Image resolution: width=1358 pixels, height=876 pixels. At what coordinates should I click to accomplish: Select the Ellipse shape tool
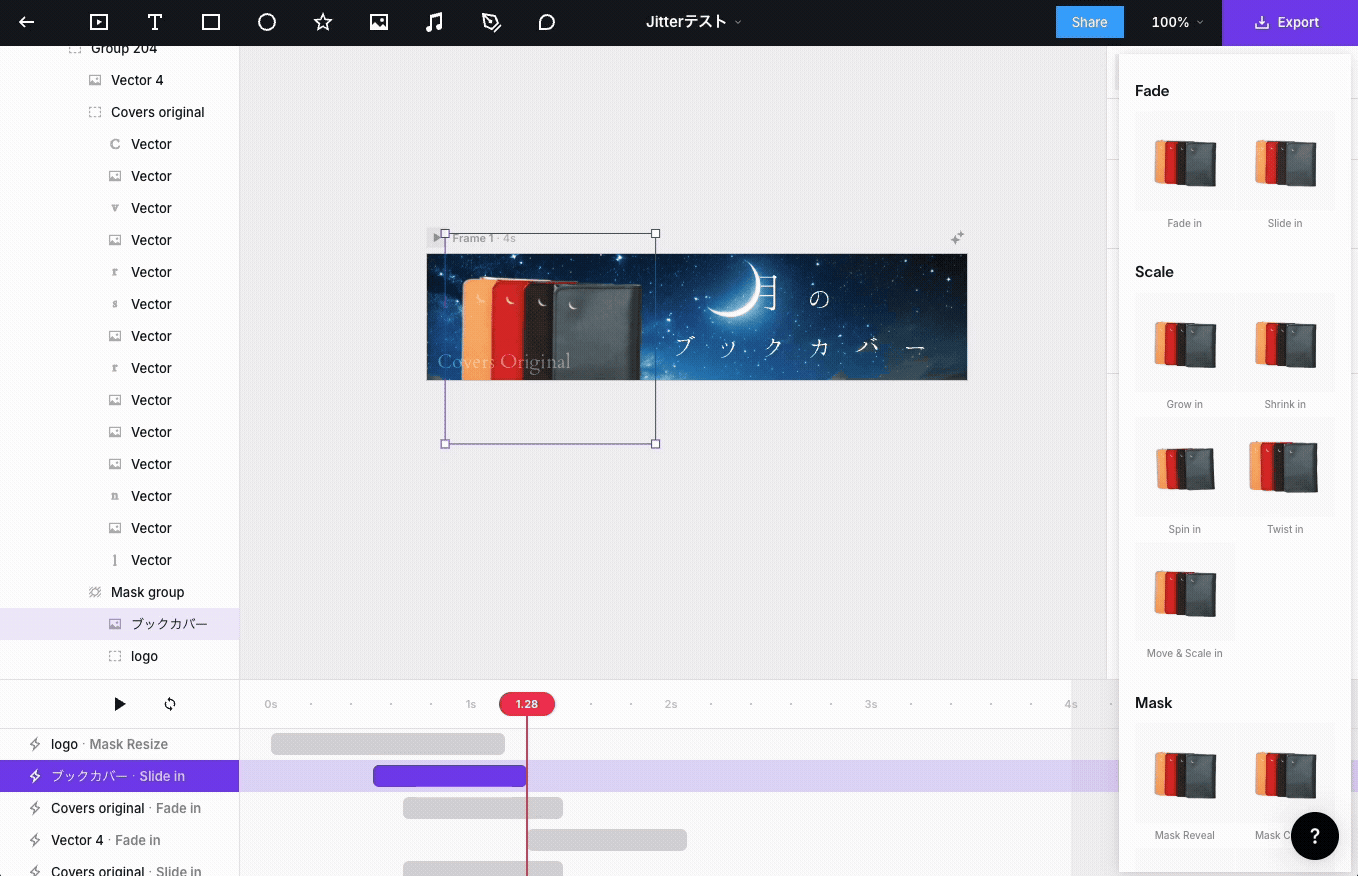pos(267,22)
